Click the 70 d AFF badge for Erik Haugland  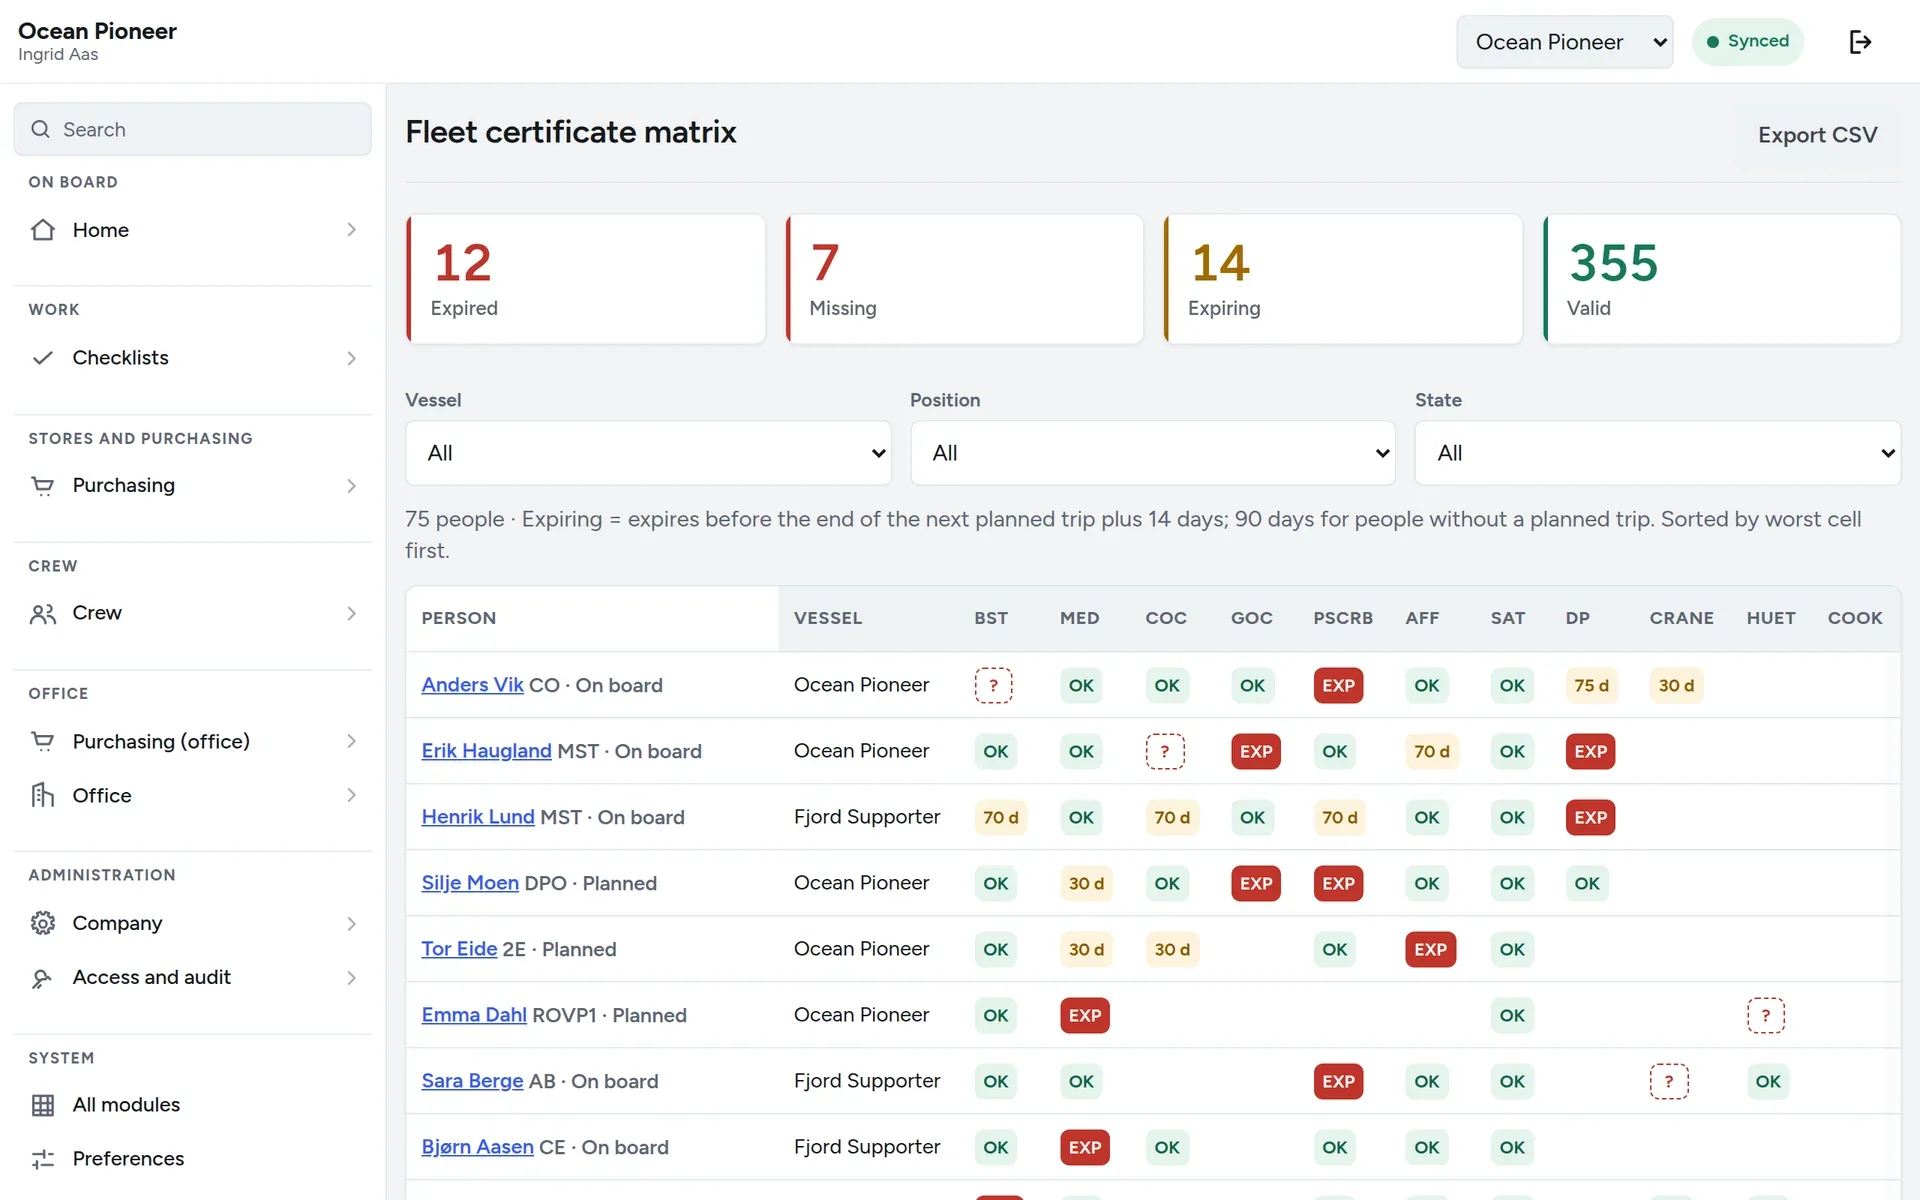click(1432, 752)
